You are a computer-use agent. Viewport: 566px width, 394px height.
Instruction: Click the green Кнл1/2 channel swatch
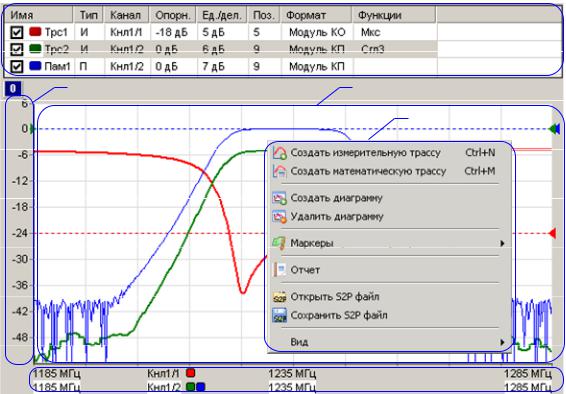click(190, 388)
